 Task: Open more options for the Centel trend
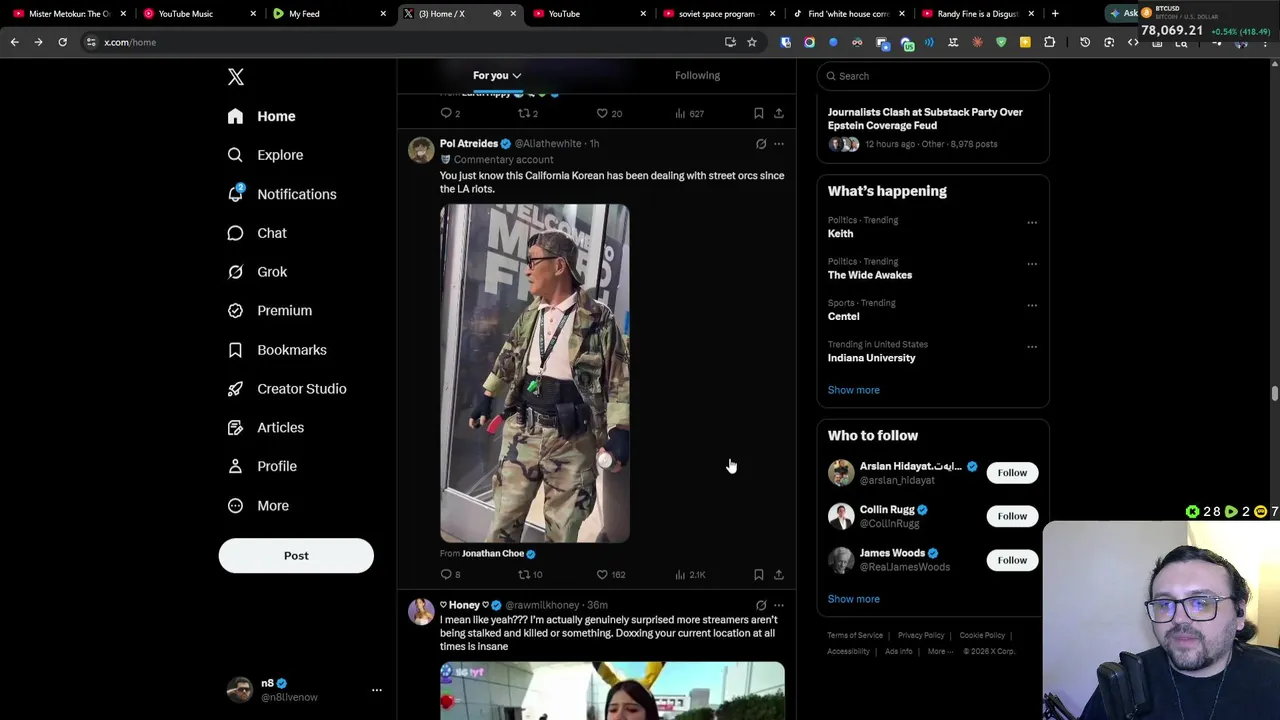pyautogui.click(x=1032, y=306)
